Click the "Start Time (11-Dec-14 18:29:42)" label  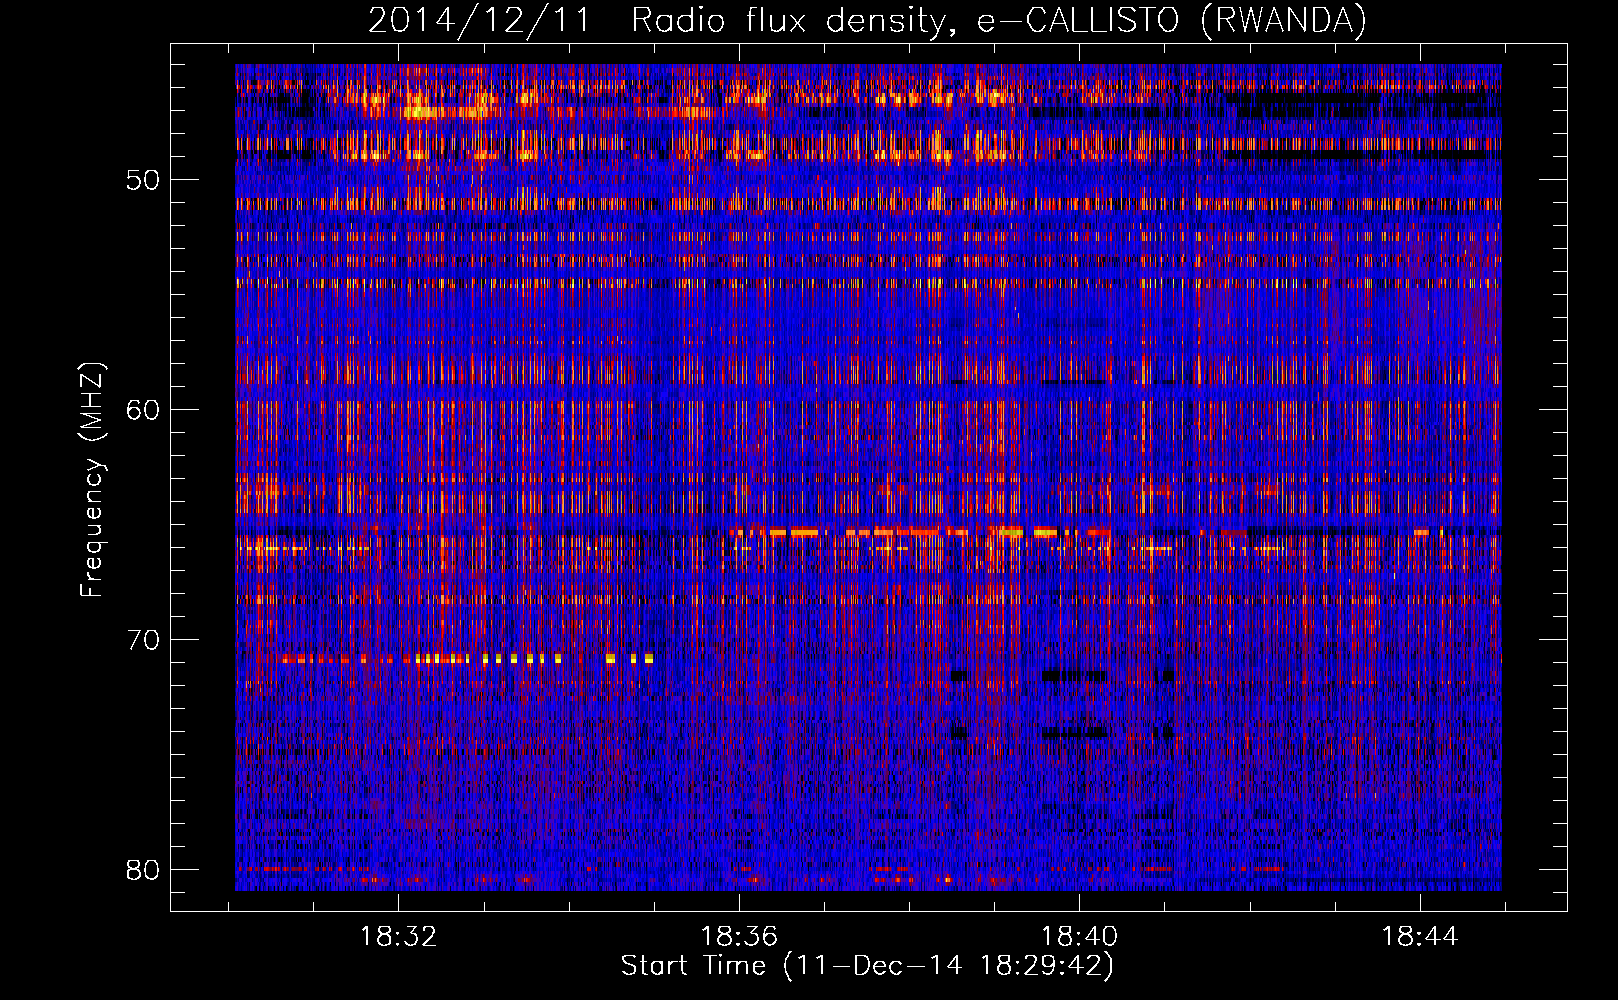tap(867, 966)
